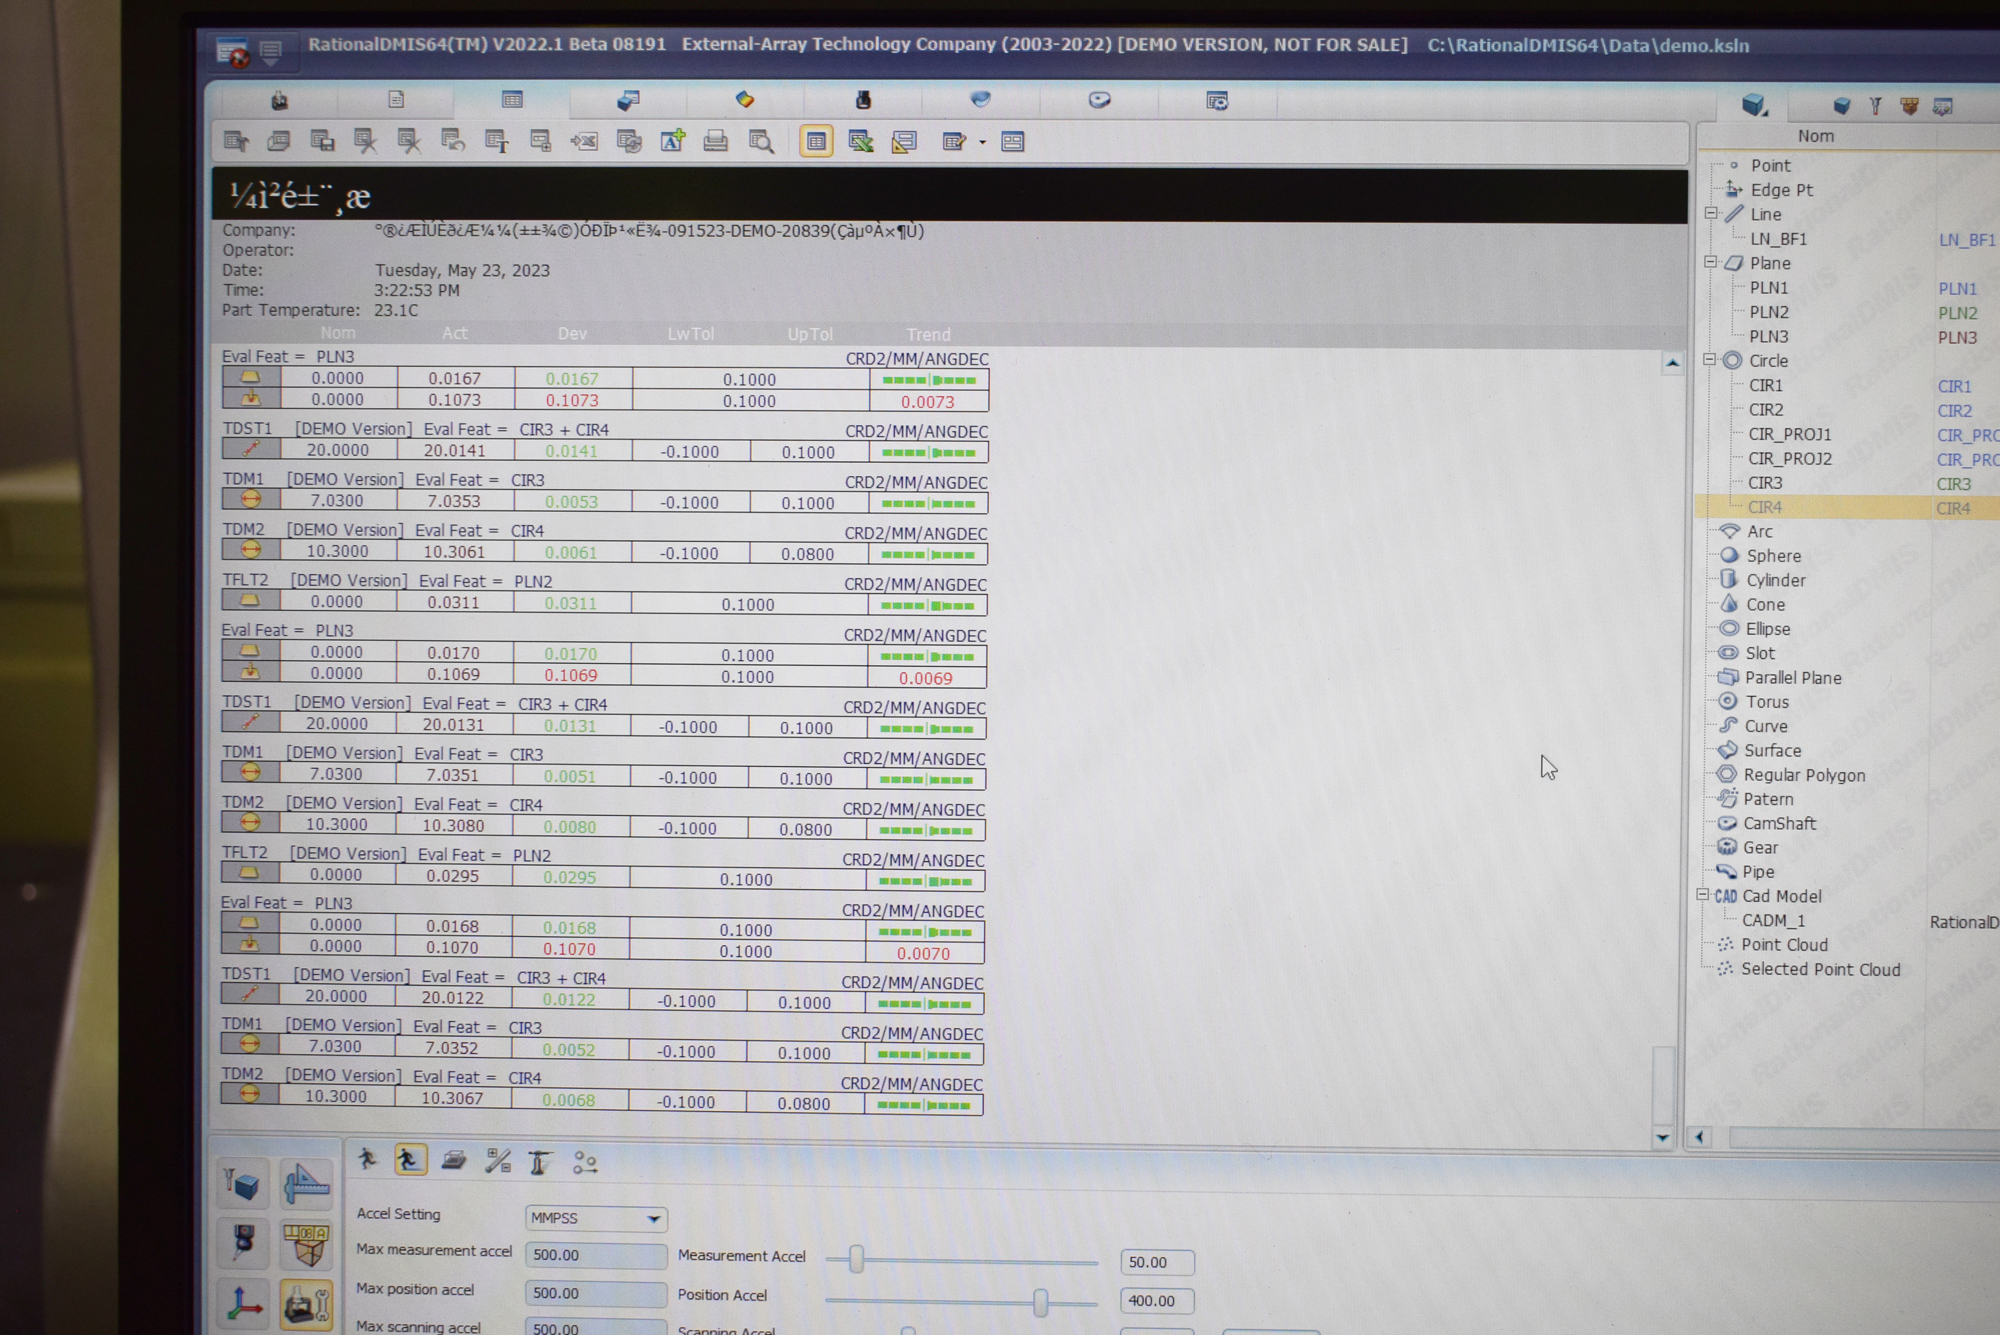The image size is (2000, 1335).
Task: Click the add text annotation icon
Action: [673, 141]
